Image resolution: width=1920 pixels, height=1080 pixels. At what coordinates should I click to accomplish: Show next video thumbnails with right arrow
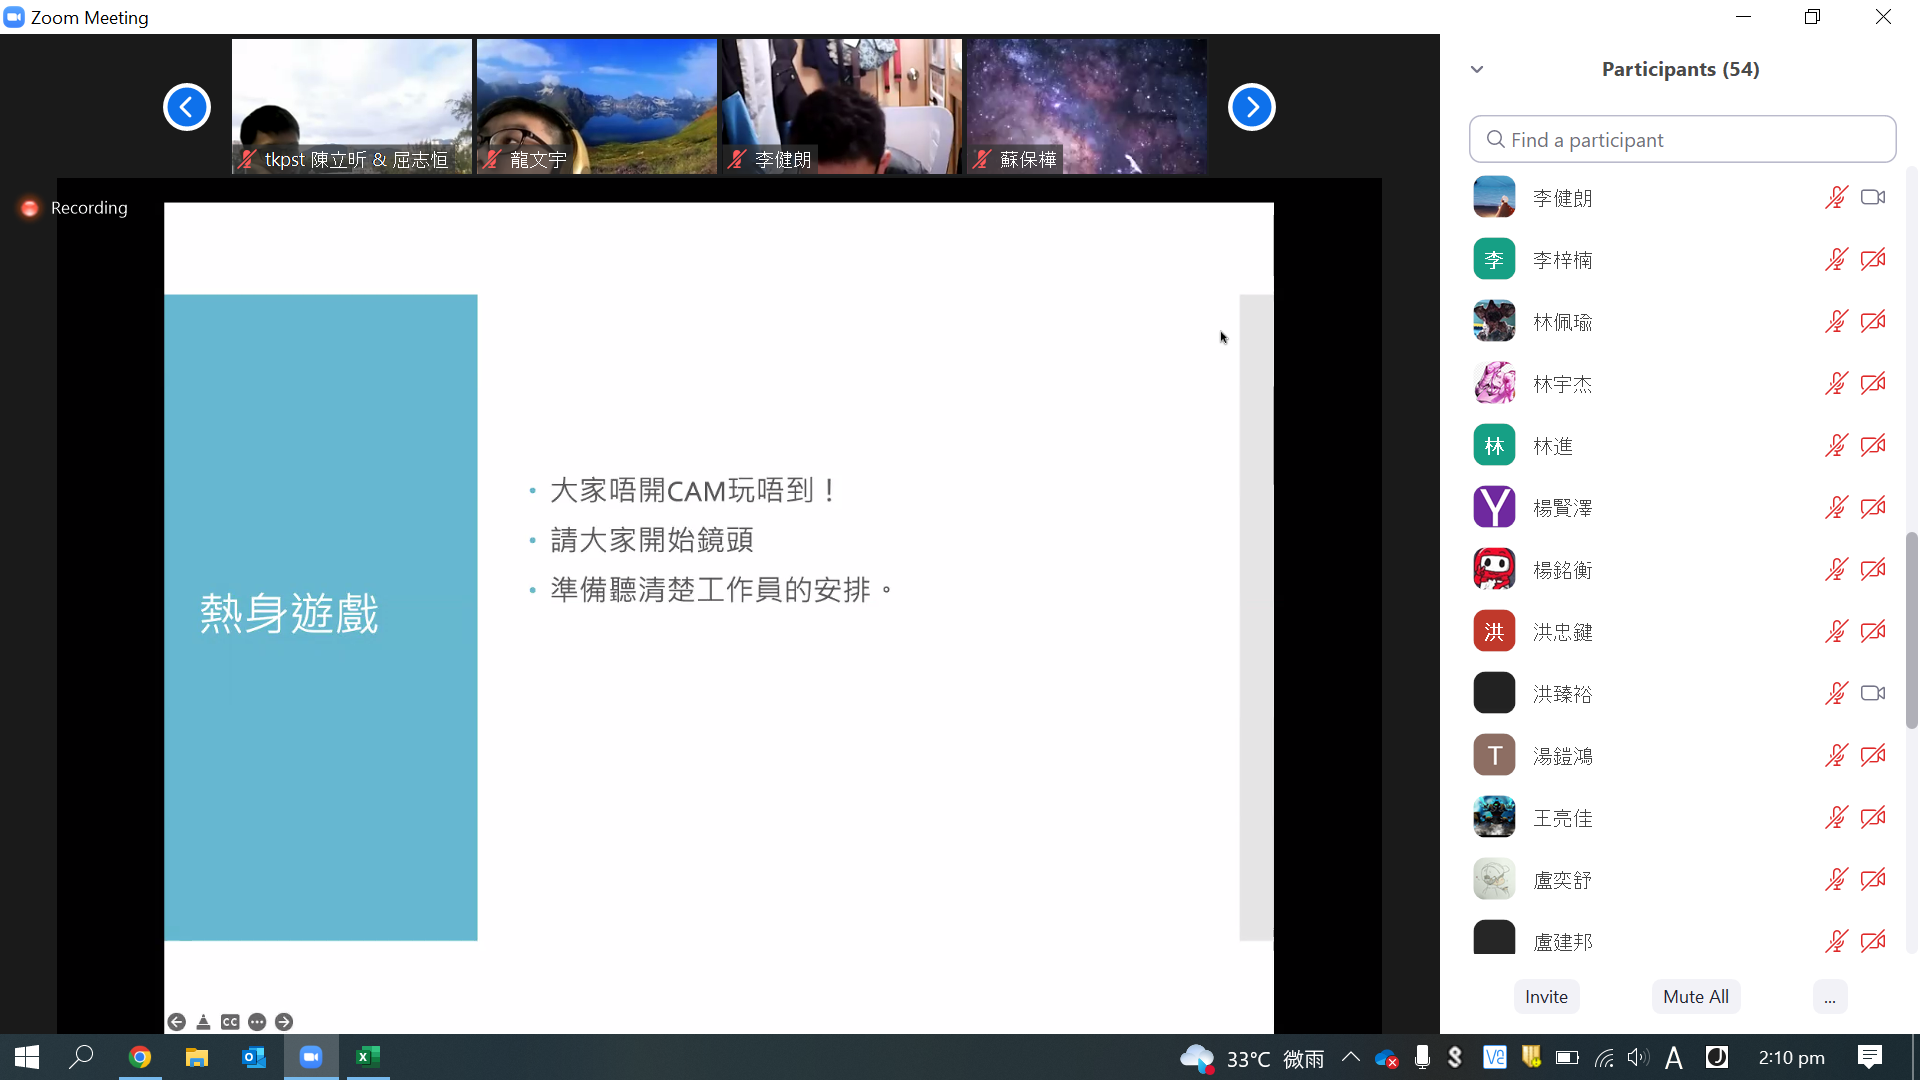[x=1251, y=107]
